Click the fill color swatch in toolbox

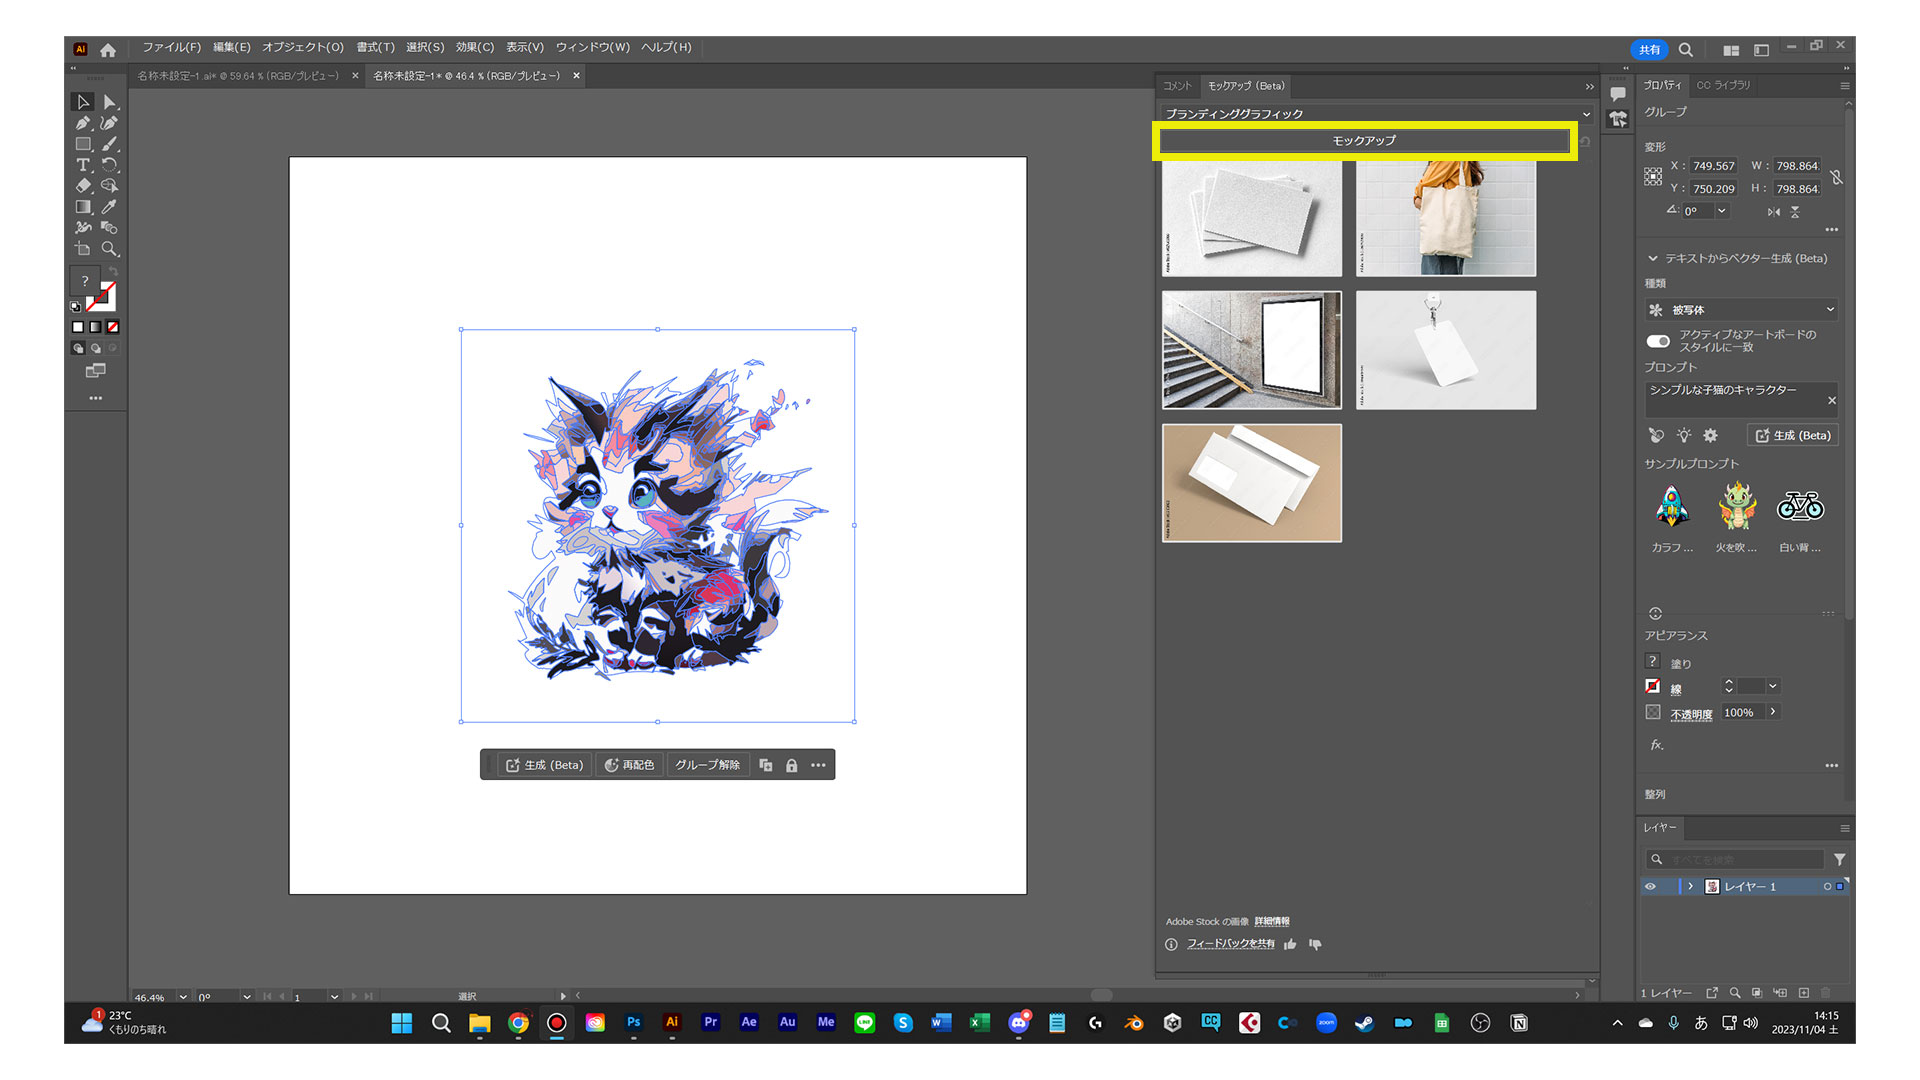coord(86,282)
